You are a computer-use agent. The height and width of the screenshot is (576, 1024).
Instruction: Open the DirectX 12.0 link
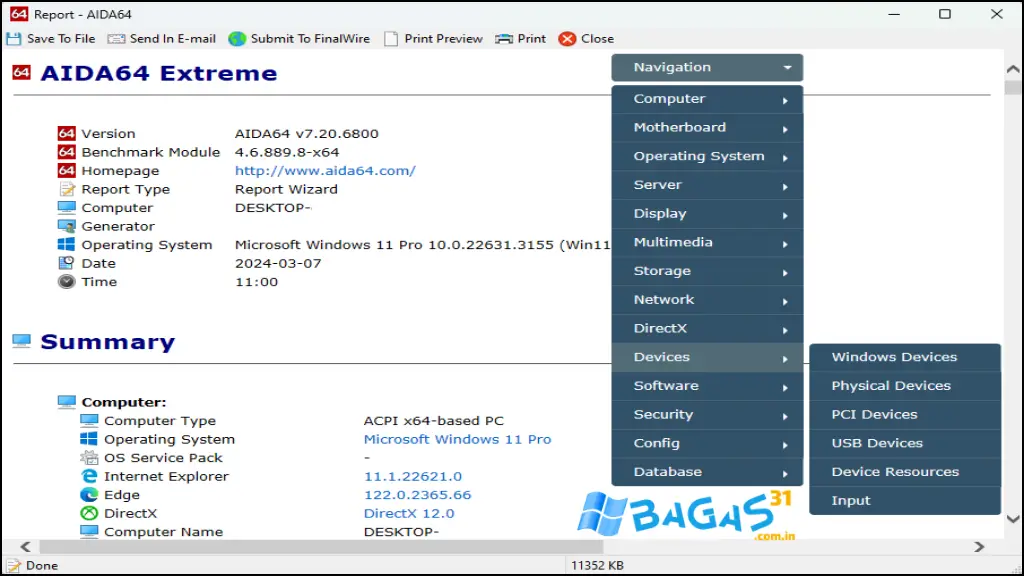coord(410,512)
